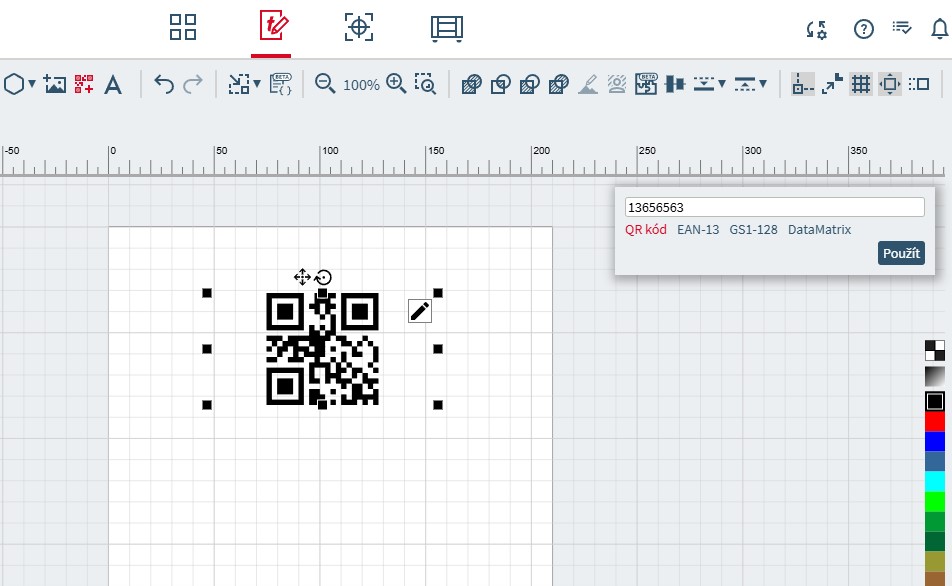Open the help question mark icon
The width and height of the screenshot is (952, 586).
864,29
